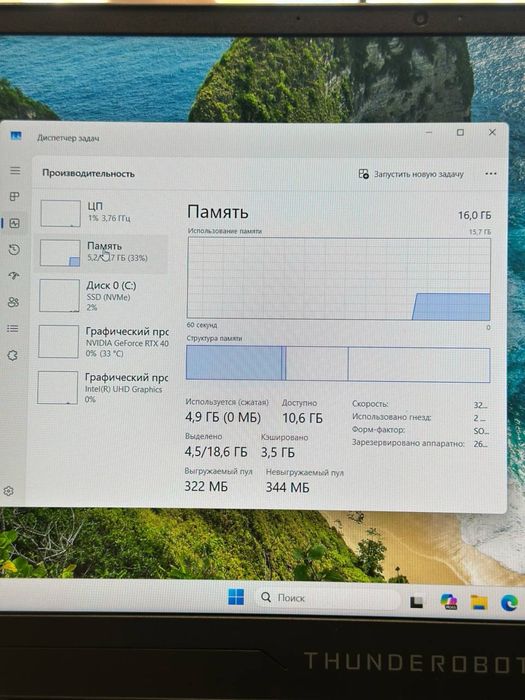525x700 pixels.
Task: Open the hamburger navigation menu
Action: click(x=15, y=171)
